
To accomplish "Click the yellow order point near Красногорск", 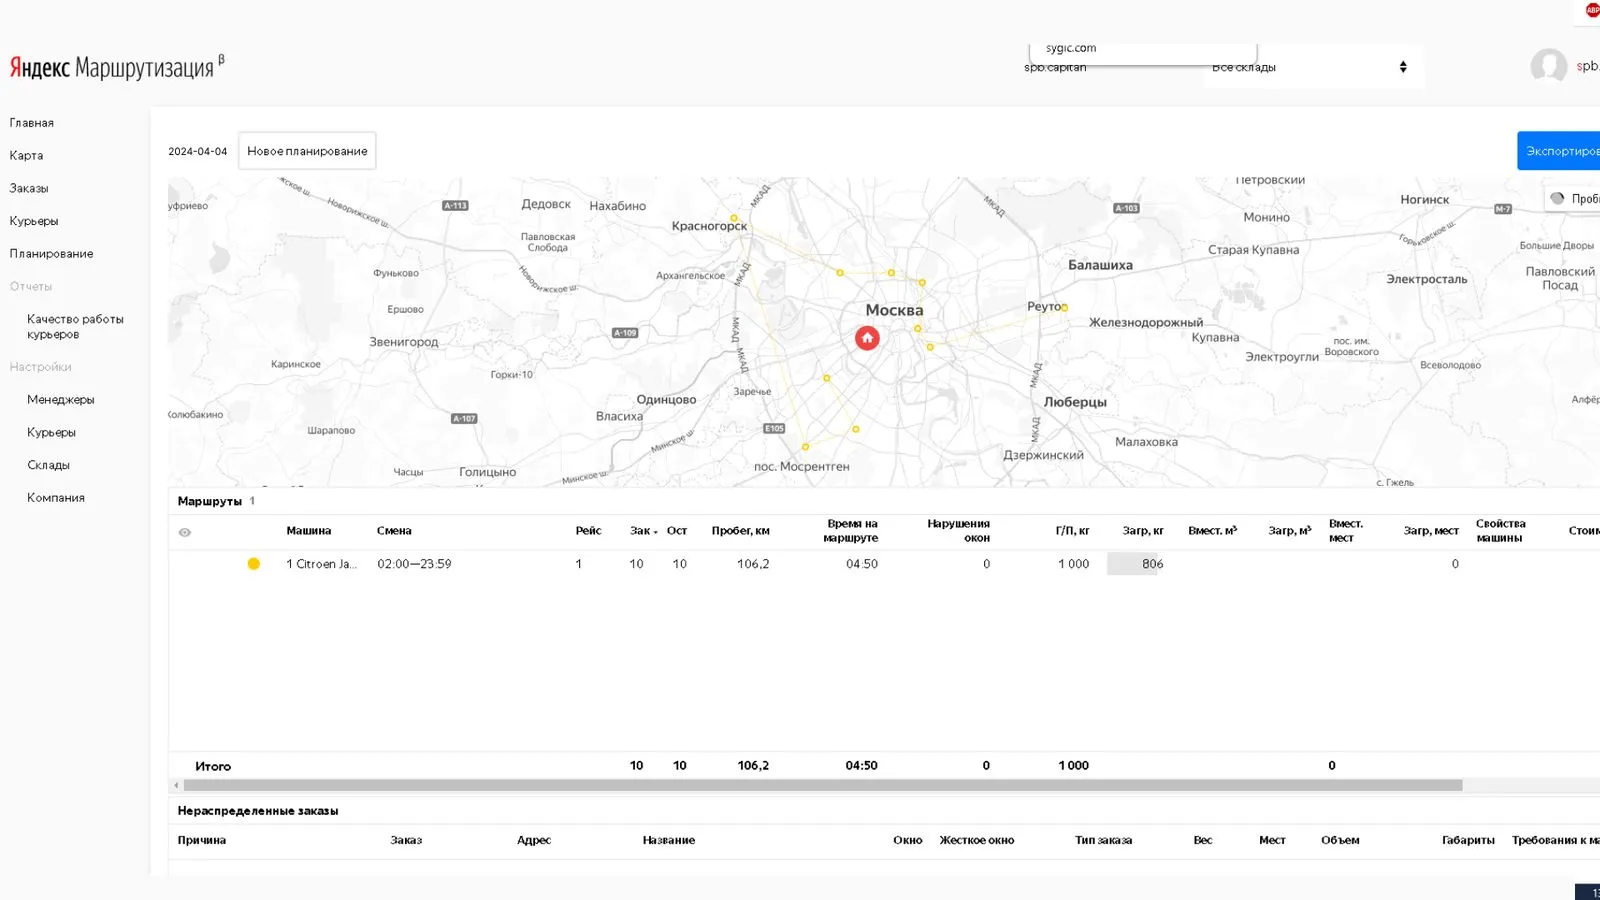I will pyautogui.click(x=734, y=217).
